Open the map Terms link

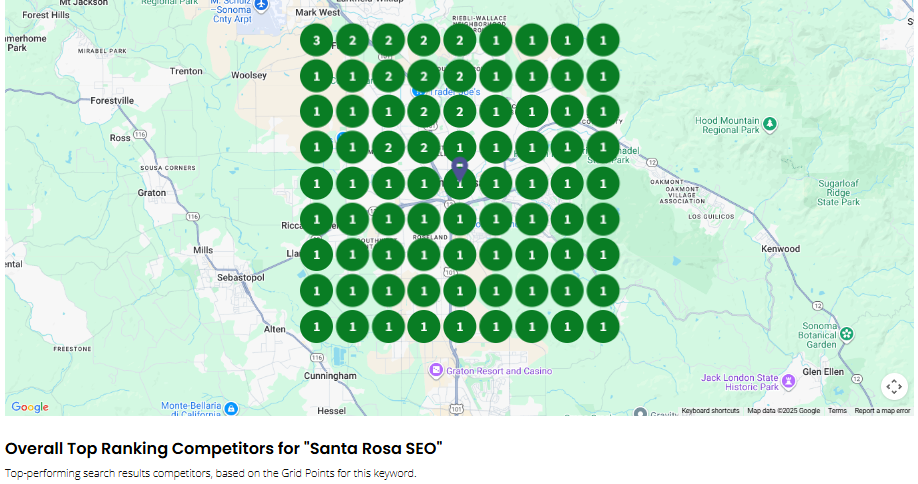pos(837,411)
